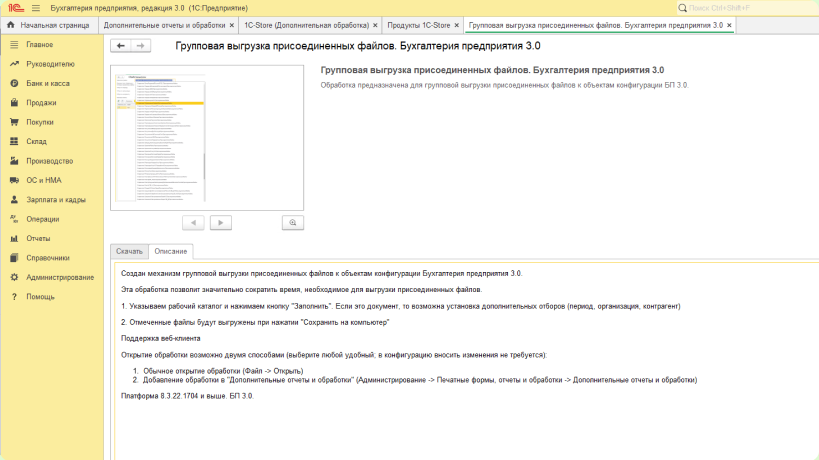Open the Отчеты section

click(38, 239)
